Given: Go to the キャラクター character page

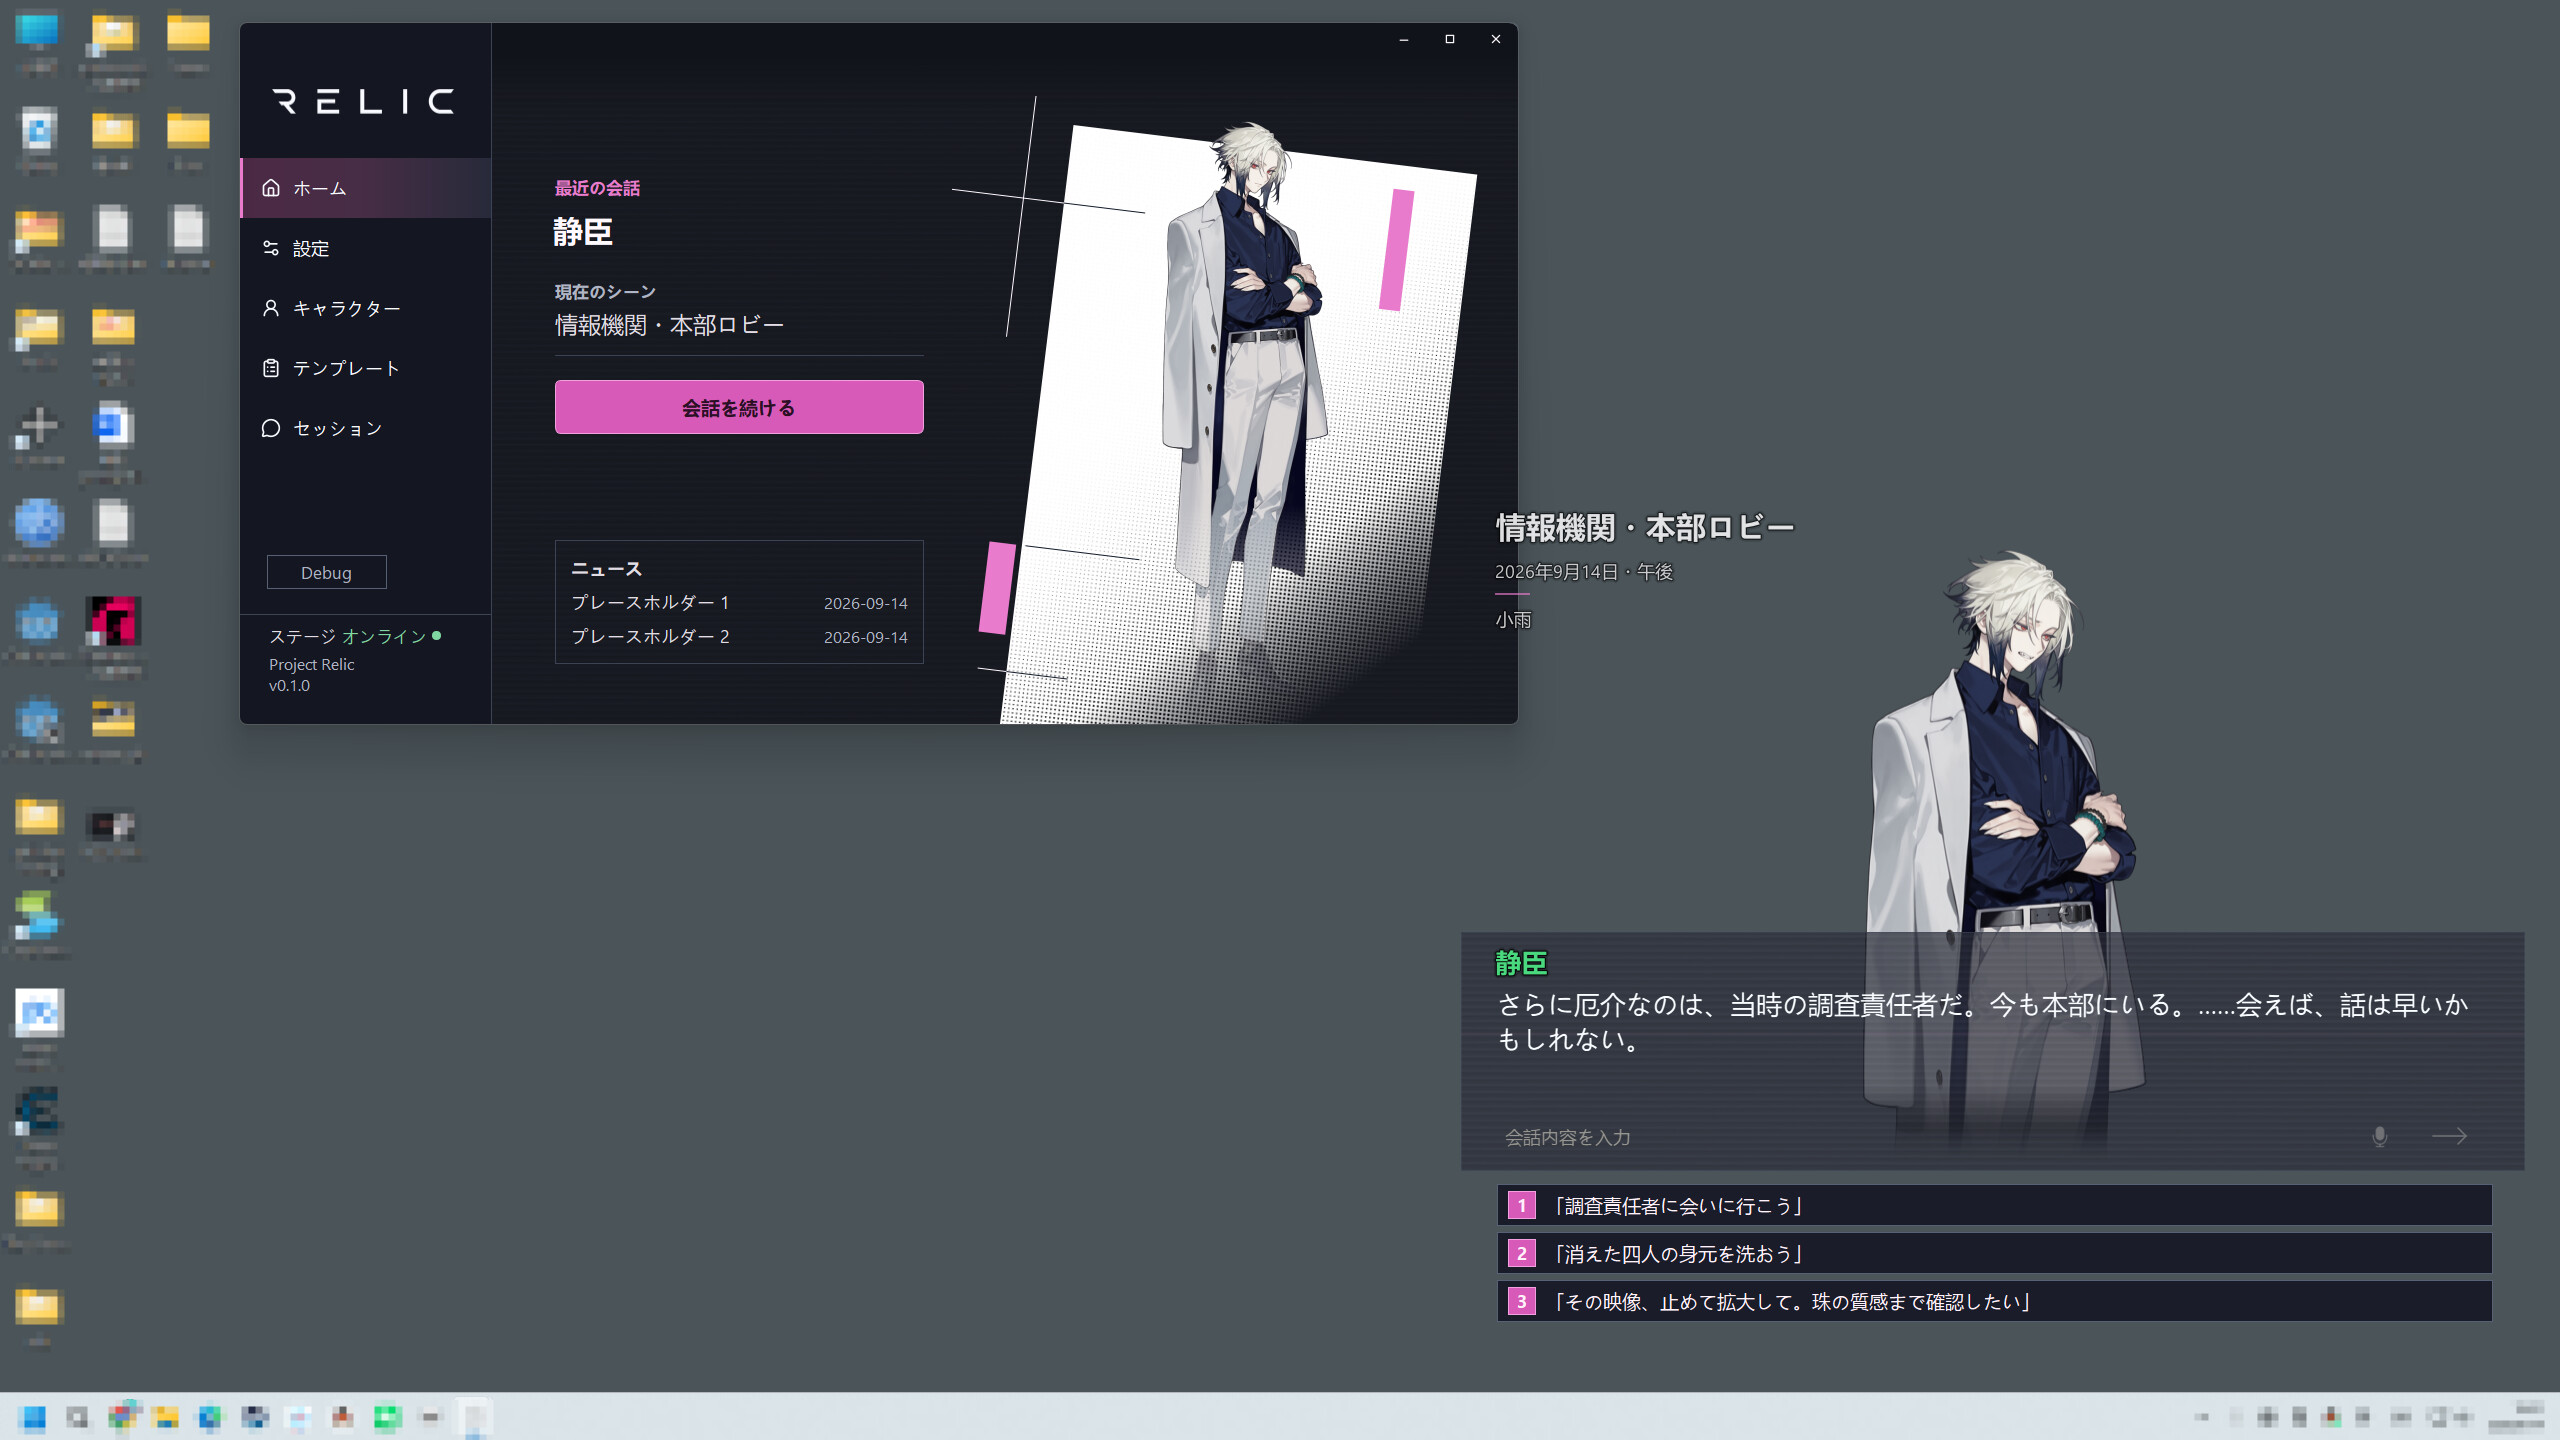Looking at the screenshot, I should pos(366,308).
